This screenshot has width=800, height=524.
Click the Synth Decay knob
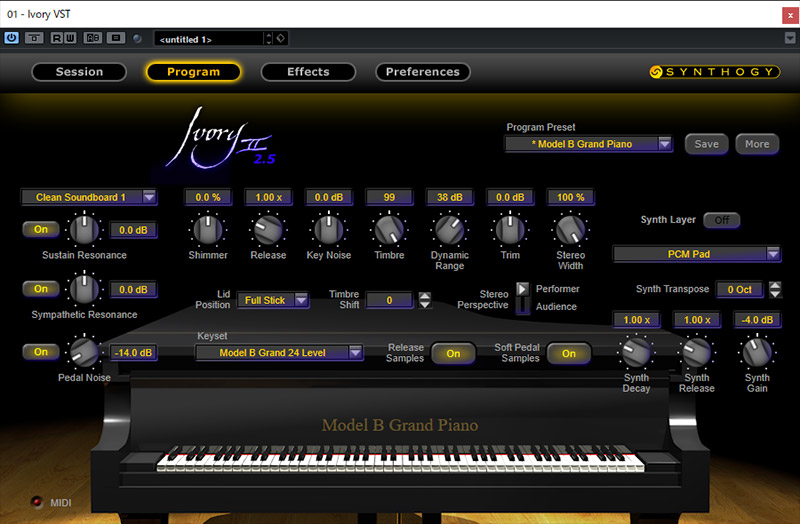pyautogui.click(x=636, y=352)
